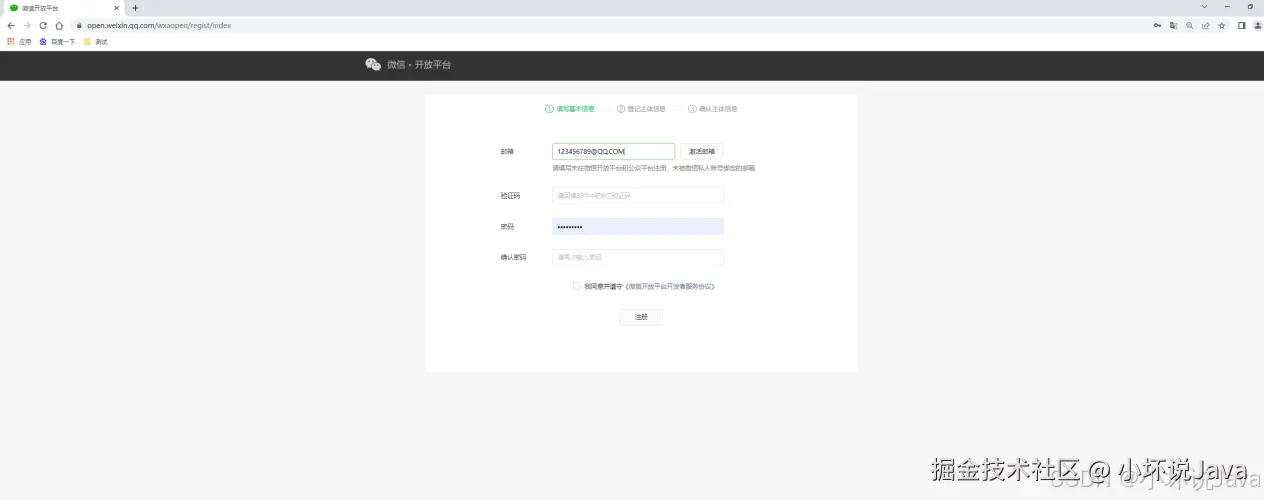Open the translate page icon
The height and width of the screenshot is (500, 1264).
click(x=1173, y=25)
